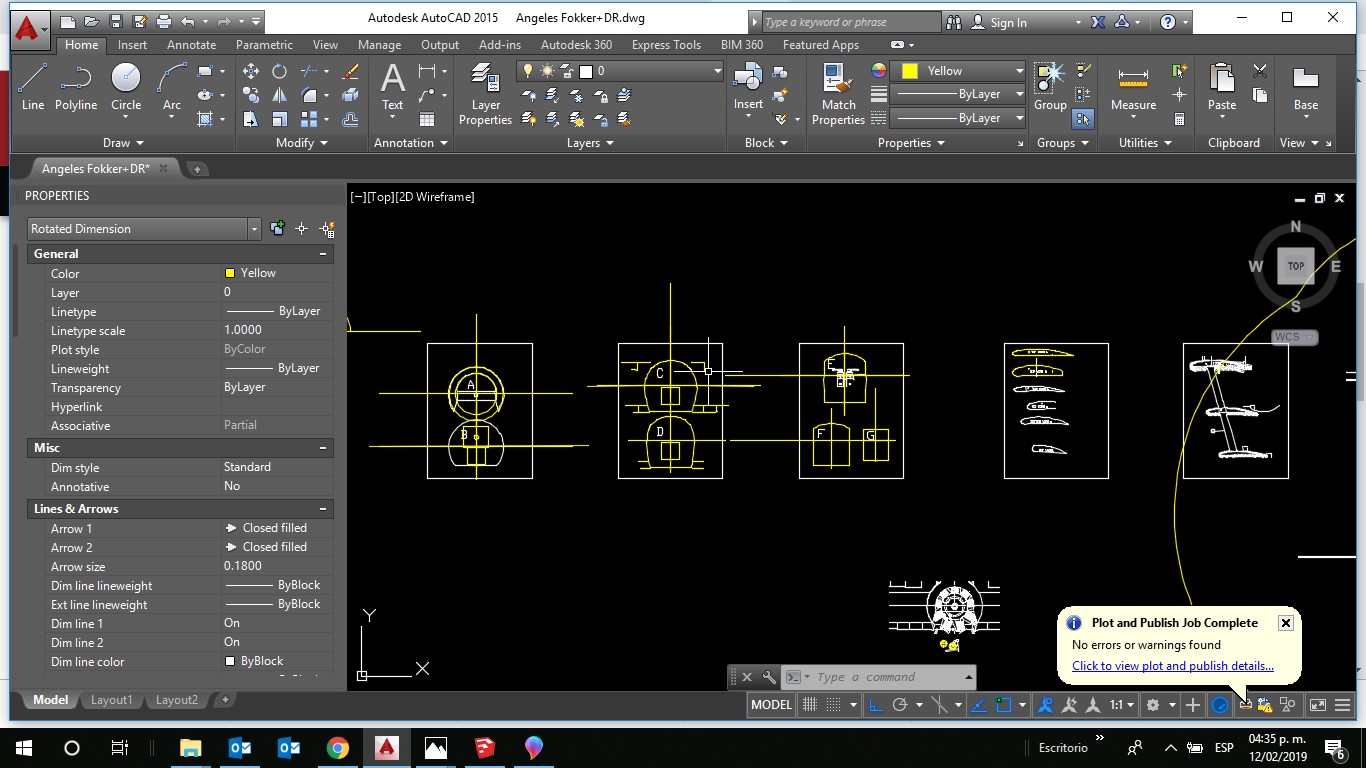The image size is (1366, 768).
Task: Toggle hardware acceleration in status bar
Action: [1220, 705]
